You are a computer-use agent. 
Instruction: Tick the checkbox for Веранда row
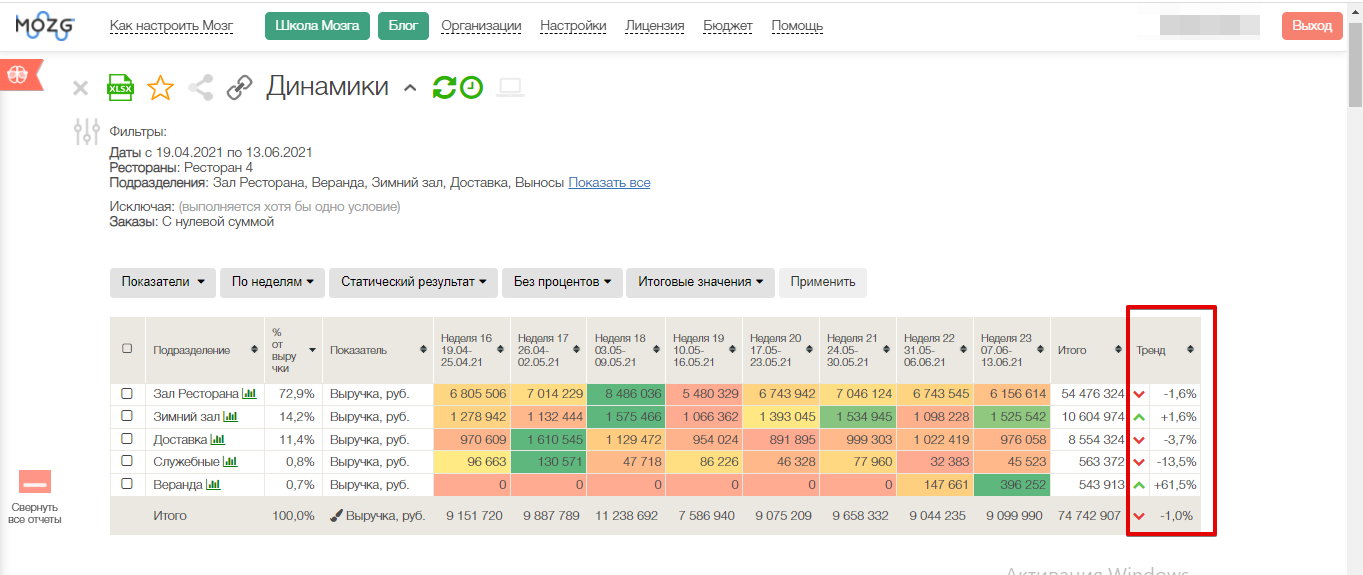point(127,484)
